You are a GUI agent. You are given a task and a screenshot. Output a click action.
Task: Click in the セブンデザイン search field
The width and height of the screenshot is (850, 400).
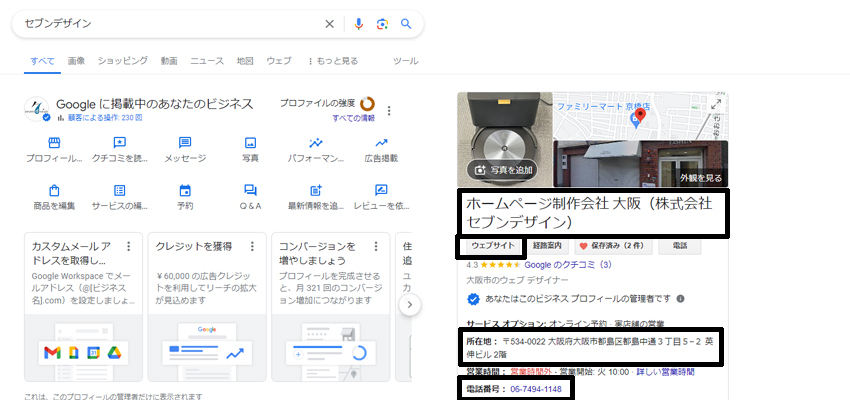[171, 24]
